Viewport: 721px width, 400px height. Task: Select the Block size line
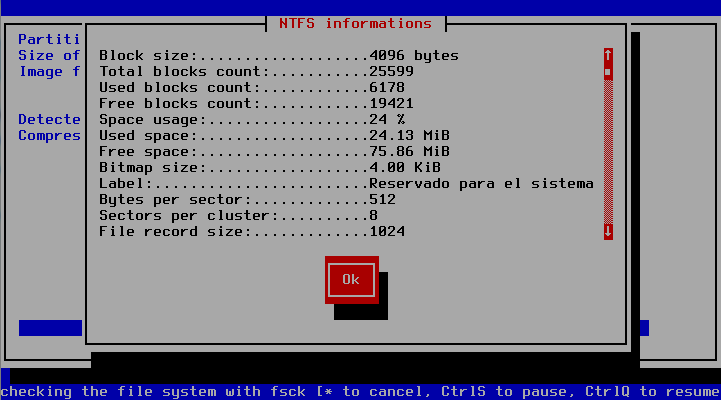coord(278,56)
